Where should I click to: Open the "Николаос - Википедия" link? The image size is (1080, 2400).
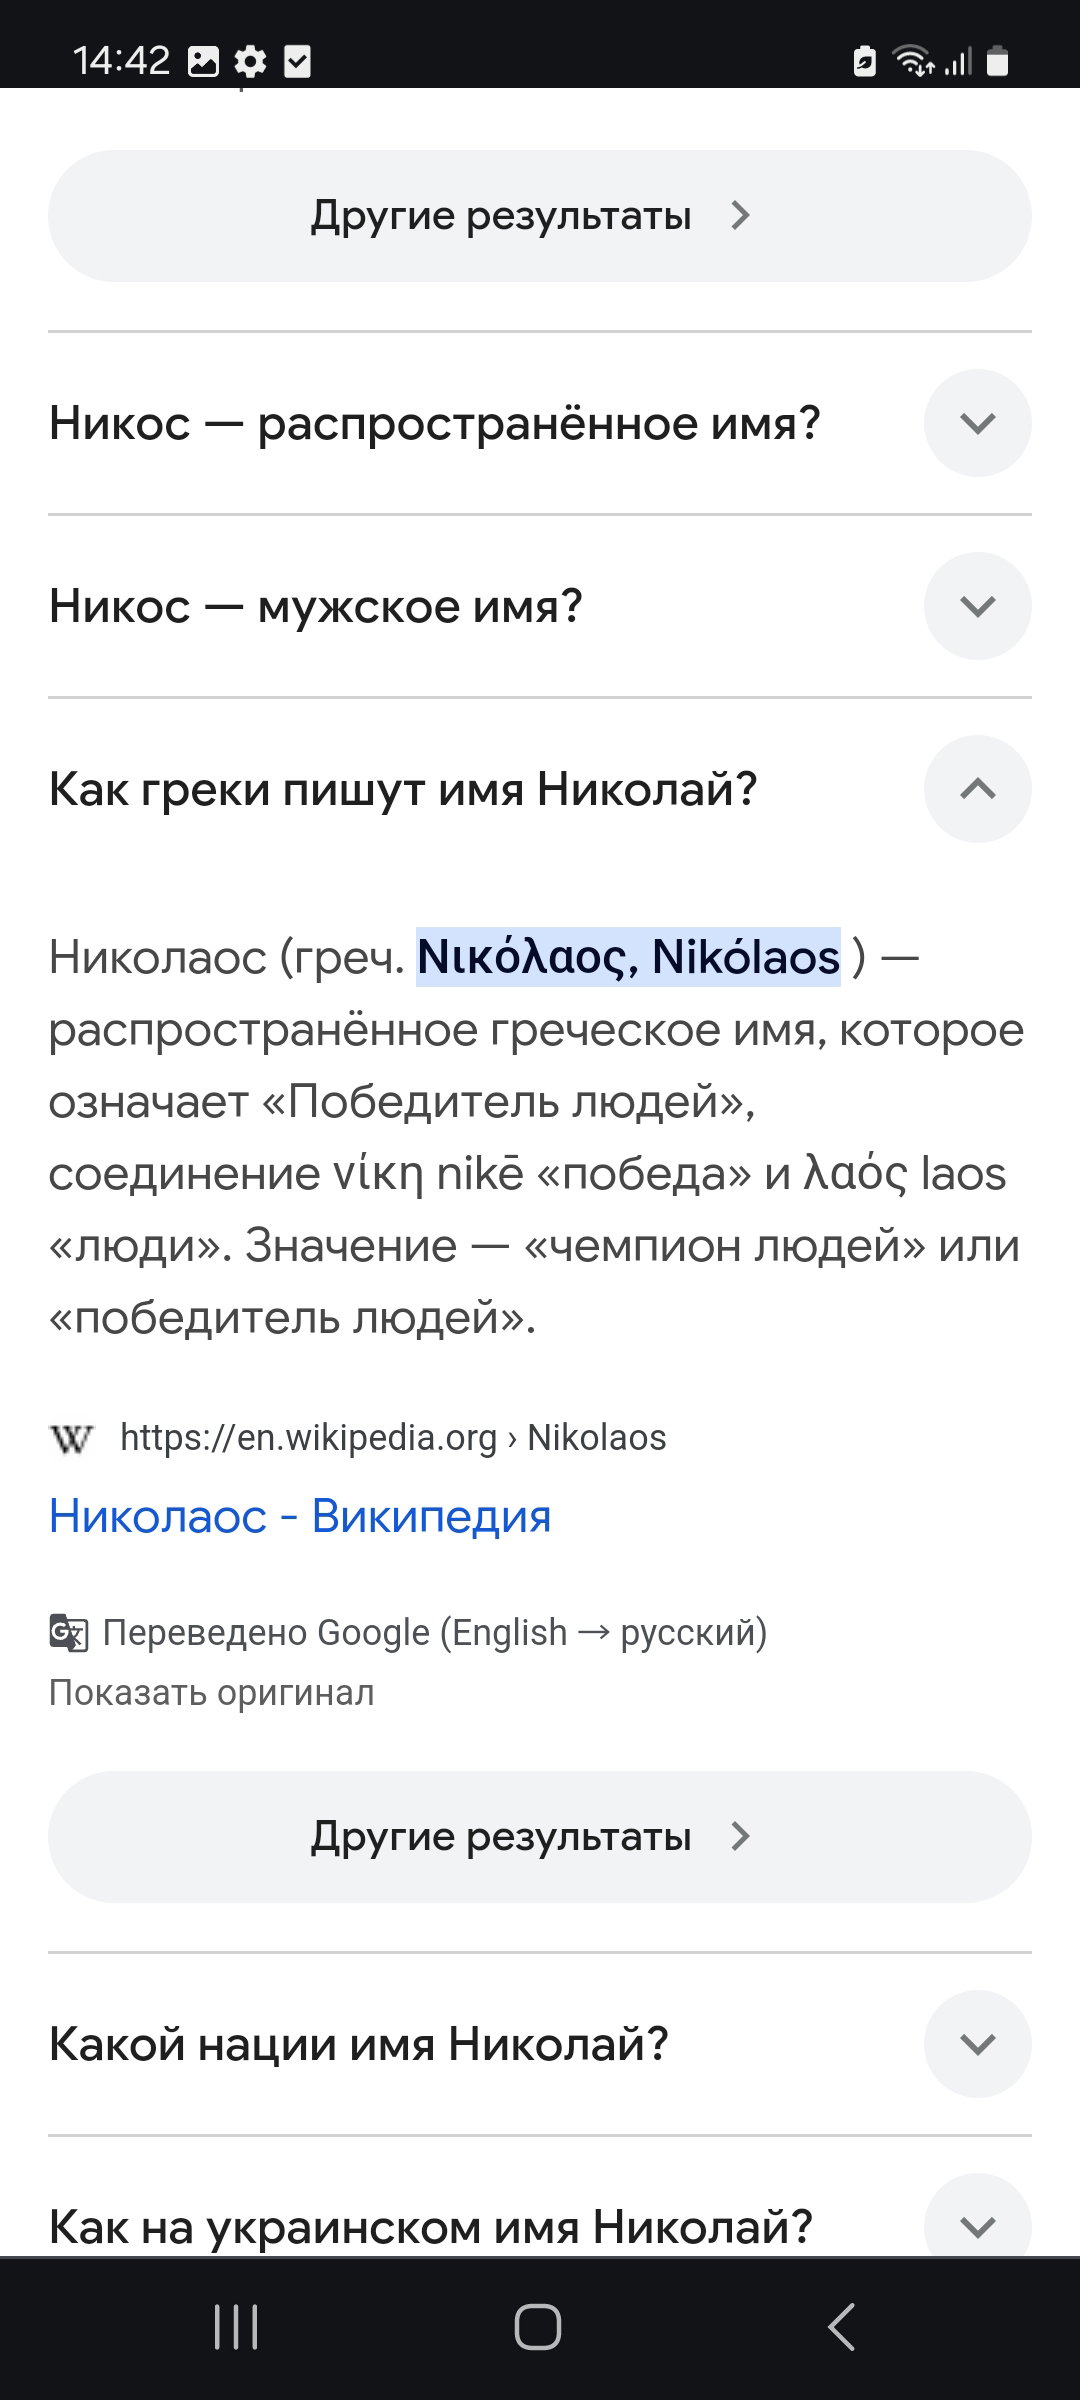click(300, 1516)
